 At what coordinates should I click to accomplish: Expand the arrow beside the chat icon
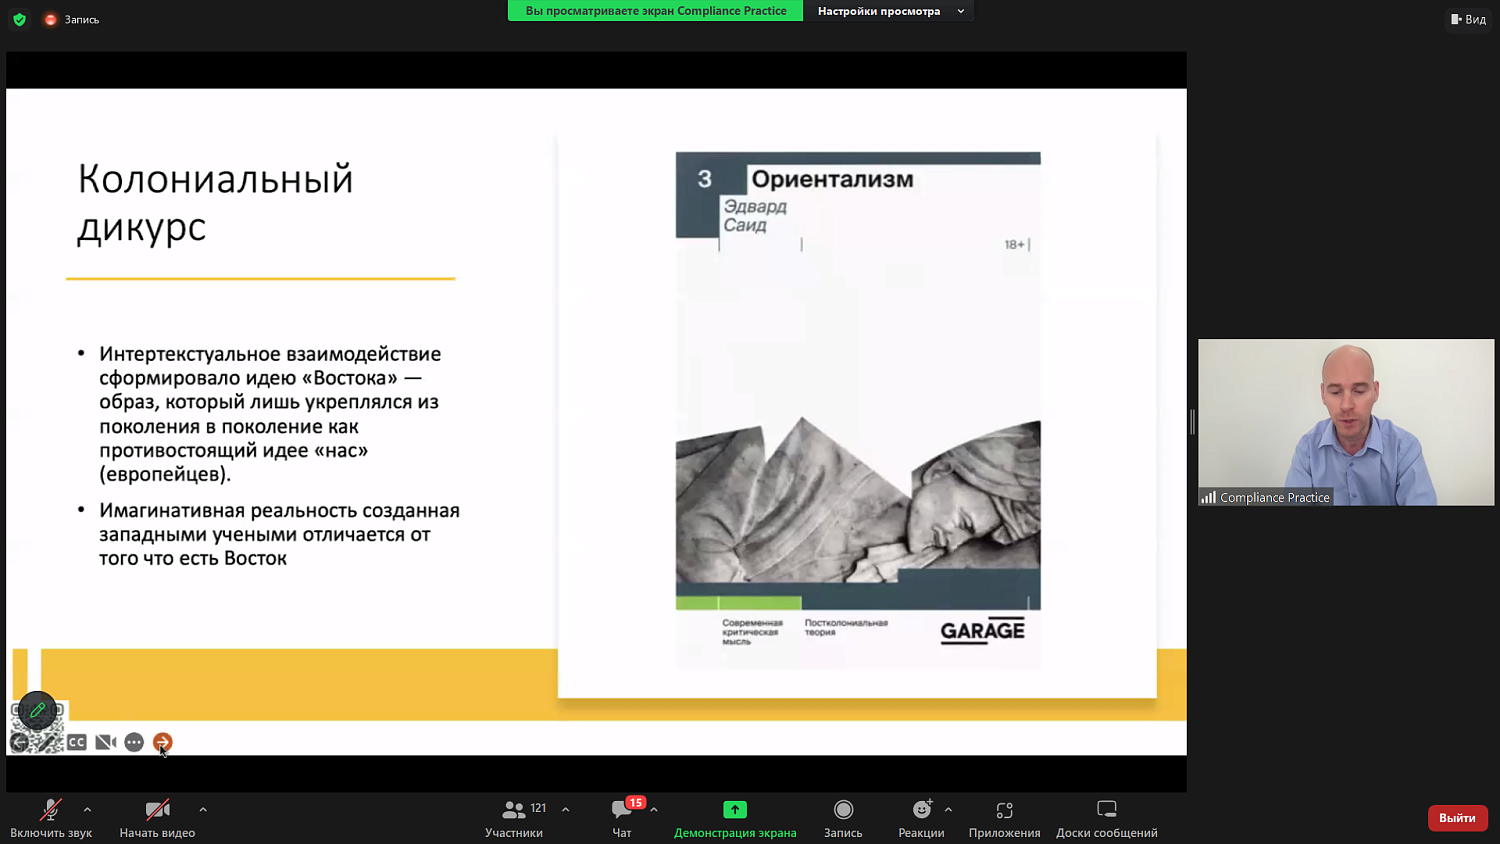pyautogui.click(x=654, y=809)
